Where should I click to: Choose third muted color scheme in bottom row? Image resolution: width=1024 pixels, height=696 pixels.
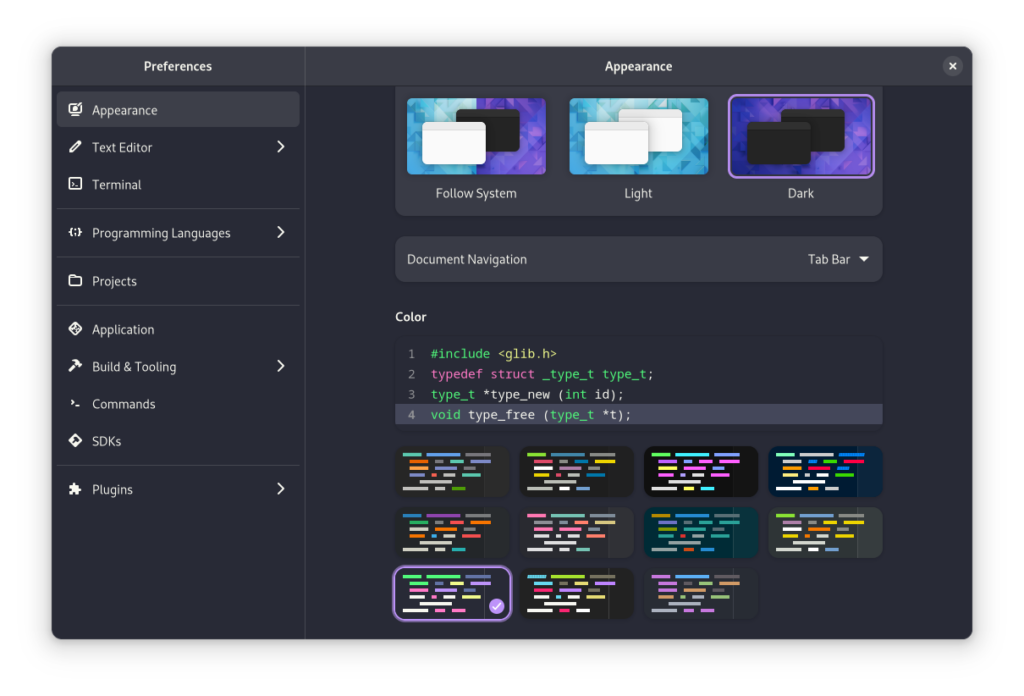[701, 593]
